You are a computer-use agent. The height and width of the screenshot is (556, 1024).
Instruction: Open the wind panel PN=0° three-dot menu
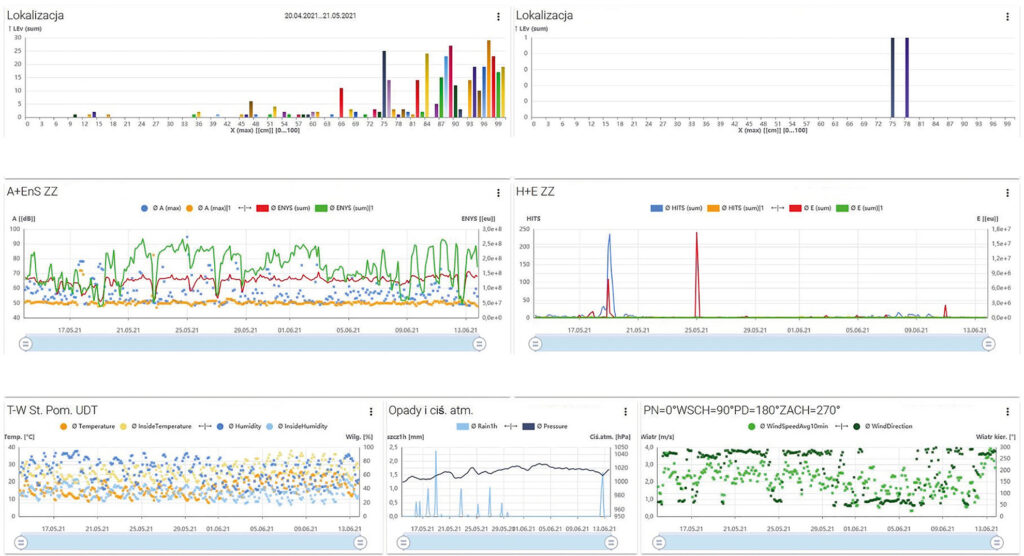[1007, 412]
